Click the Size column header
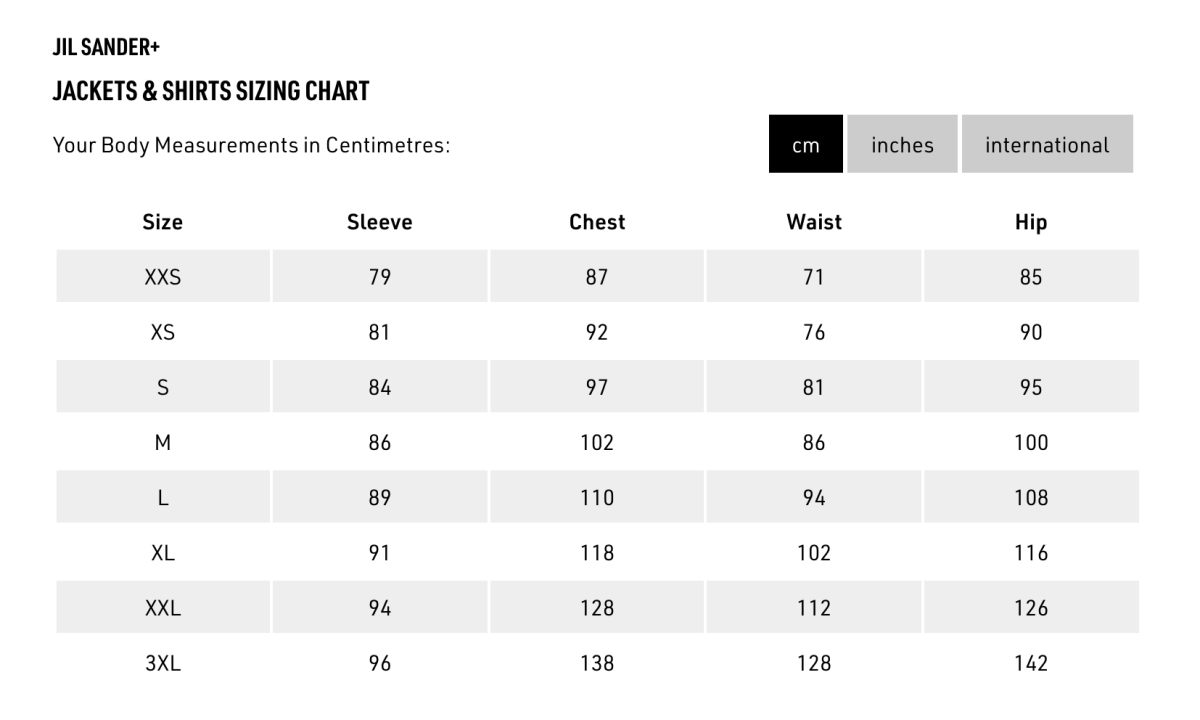The width and height of the screenshot is (1200, 720). click(x=163, y=222)
